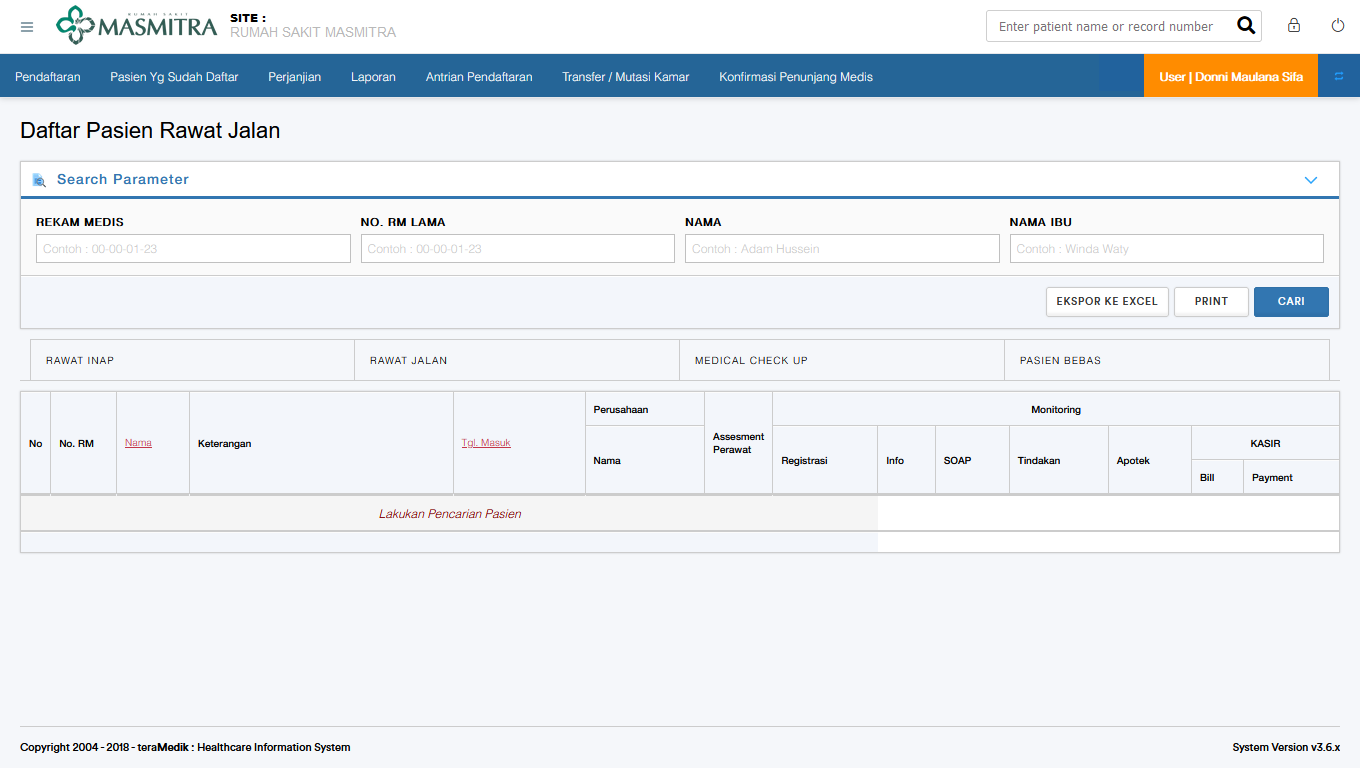
Task: Click the teraMedik copyright footer text
Action: [185, 747]
